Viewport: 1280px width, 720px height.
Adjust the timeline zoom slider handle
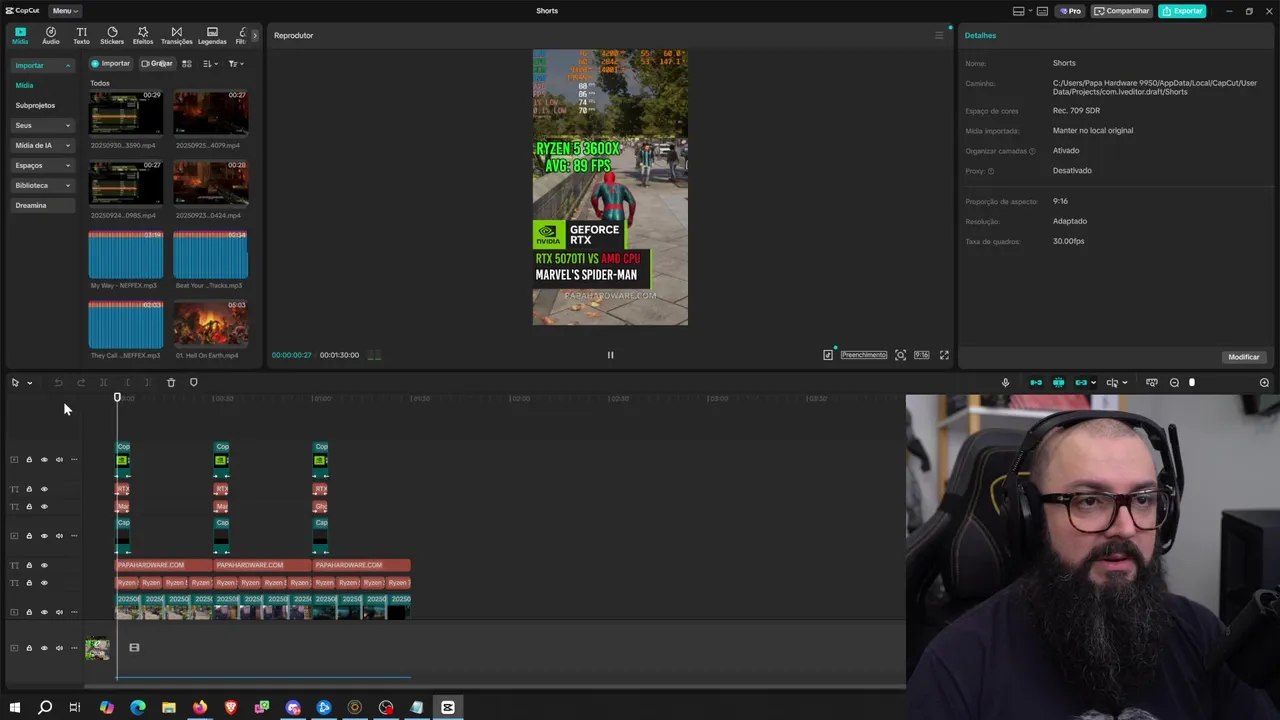click(x=1192, y=382)
